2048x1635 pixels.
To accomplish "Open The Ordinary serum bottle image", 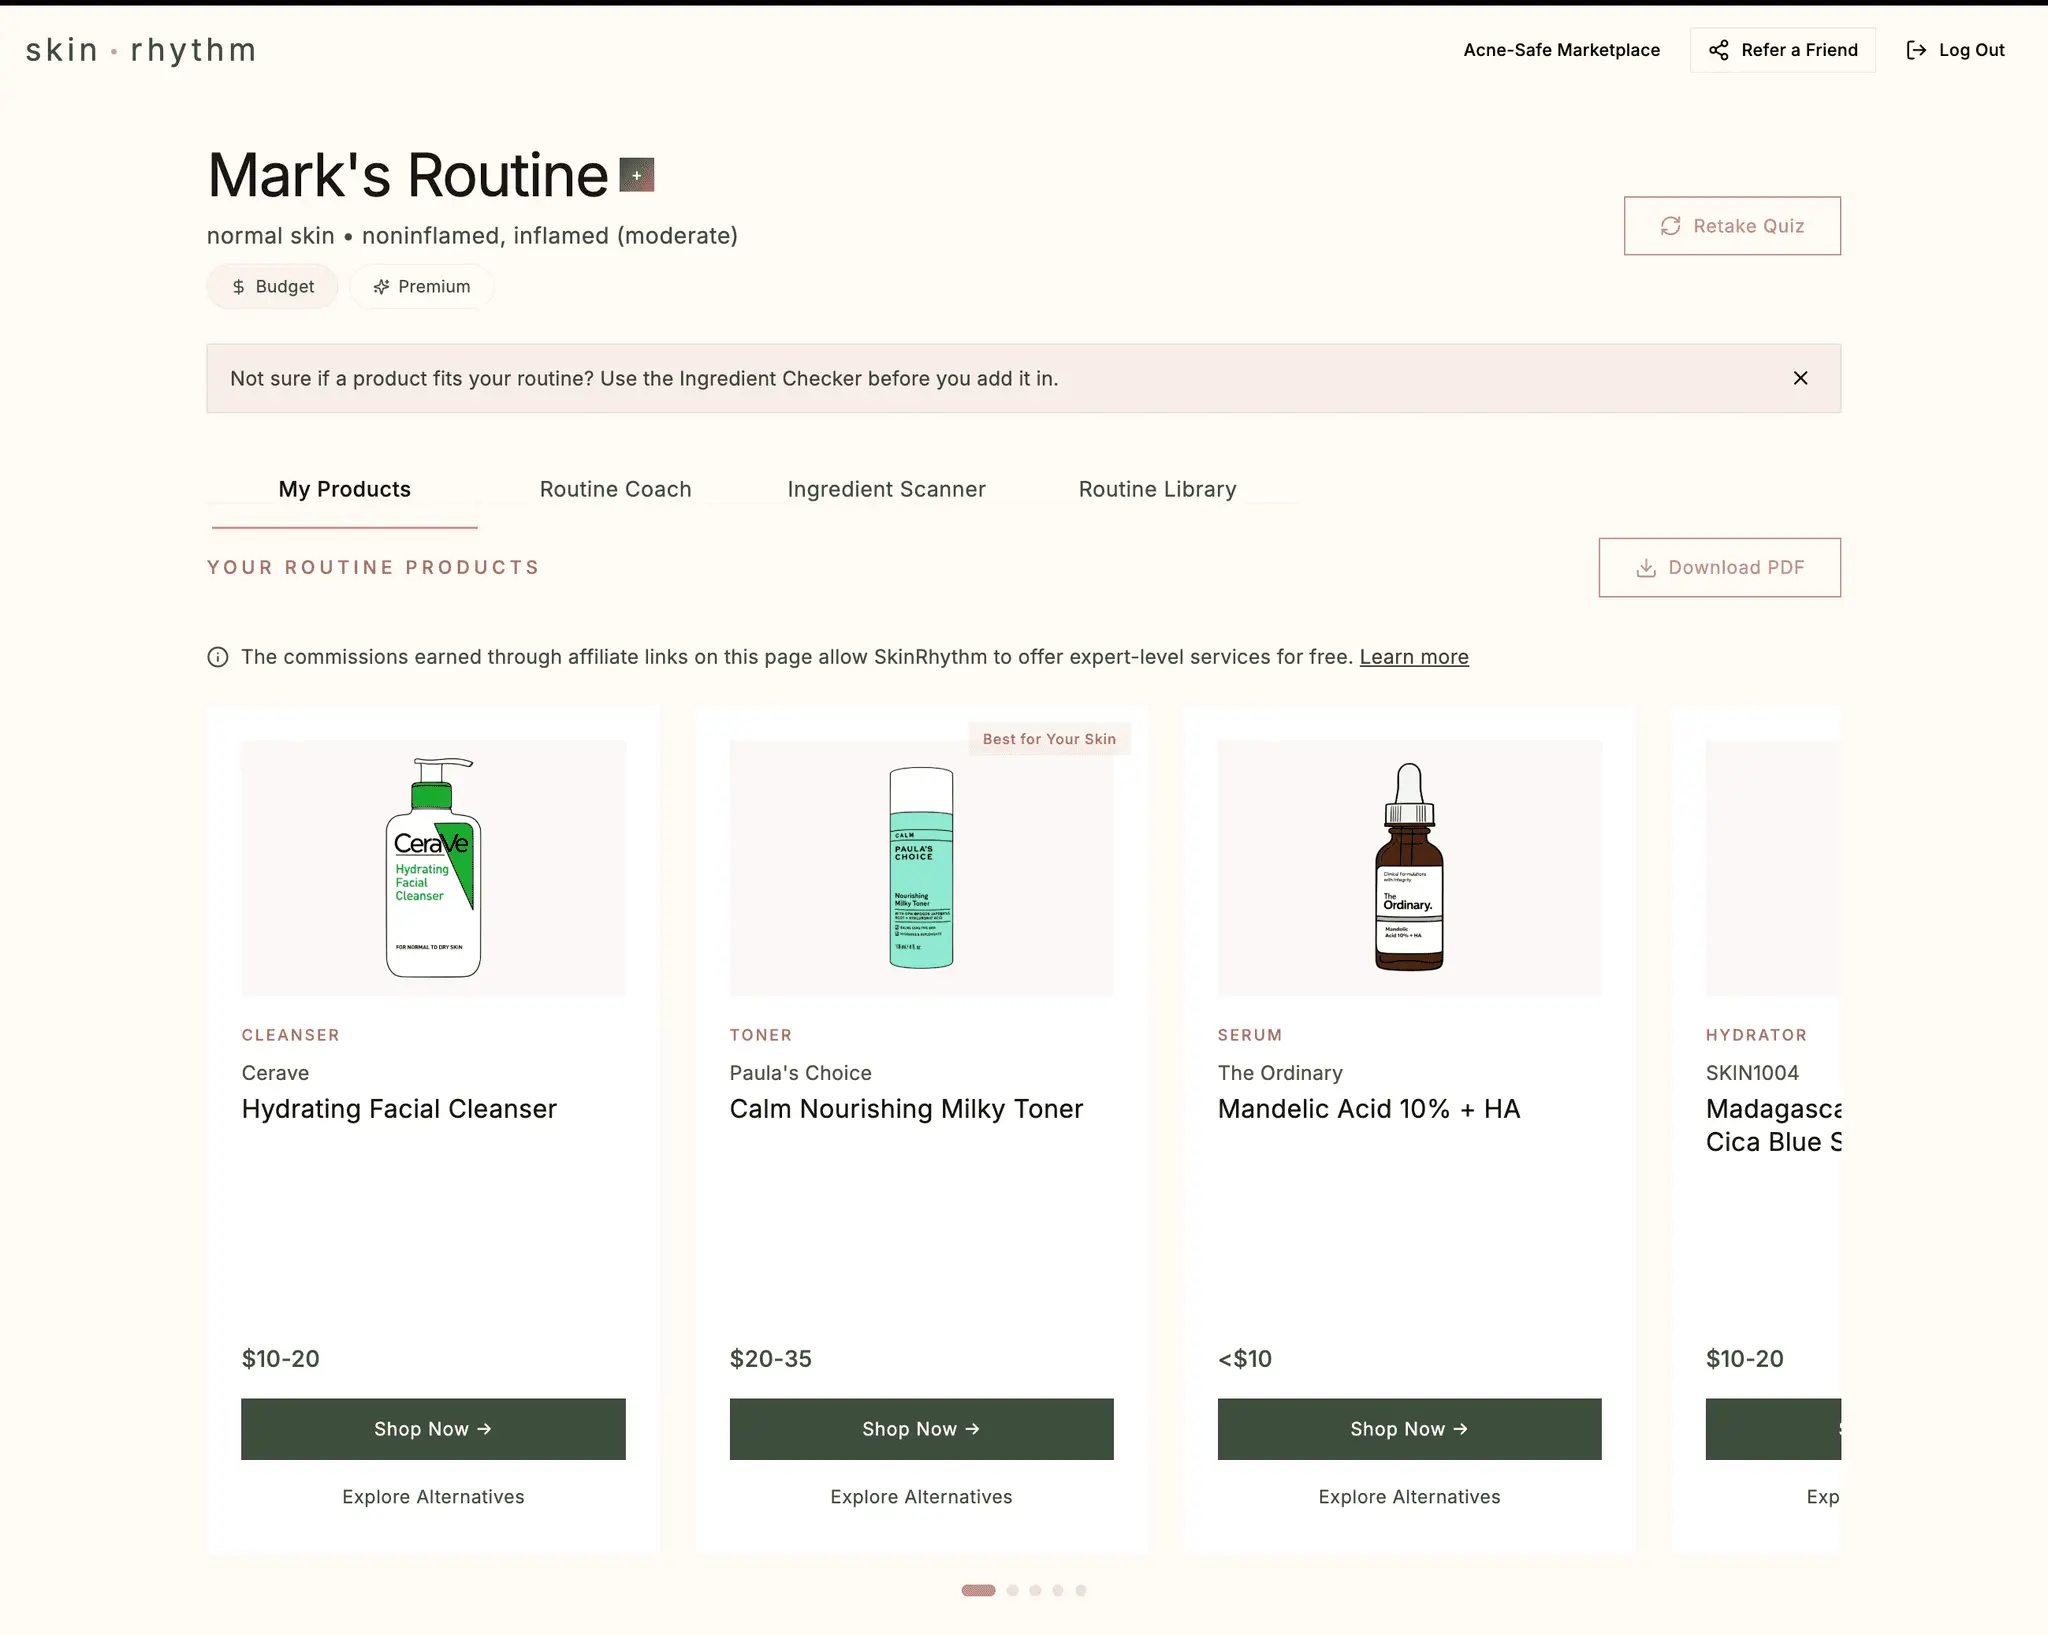I will pyautogui.click(x=1409, y=868).
